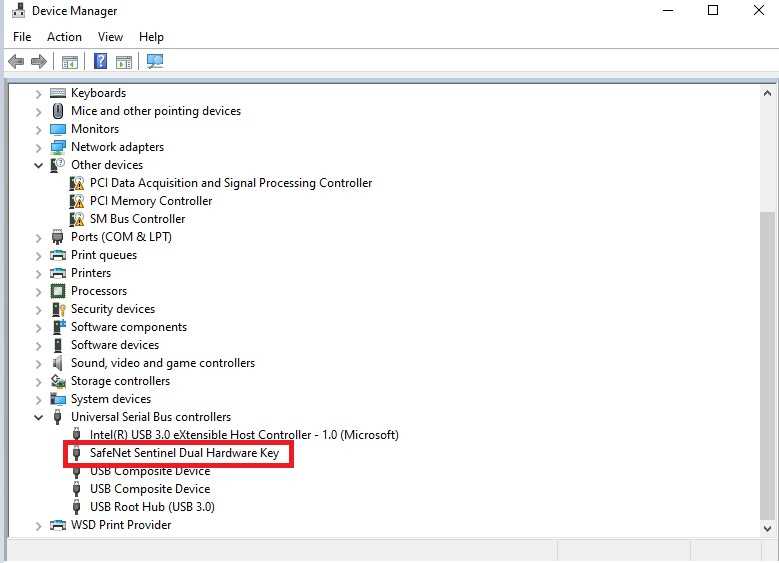Open the Action menu
This screenshot has width=779, height=563.
click(x=64, y=37)
